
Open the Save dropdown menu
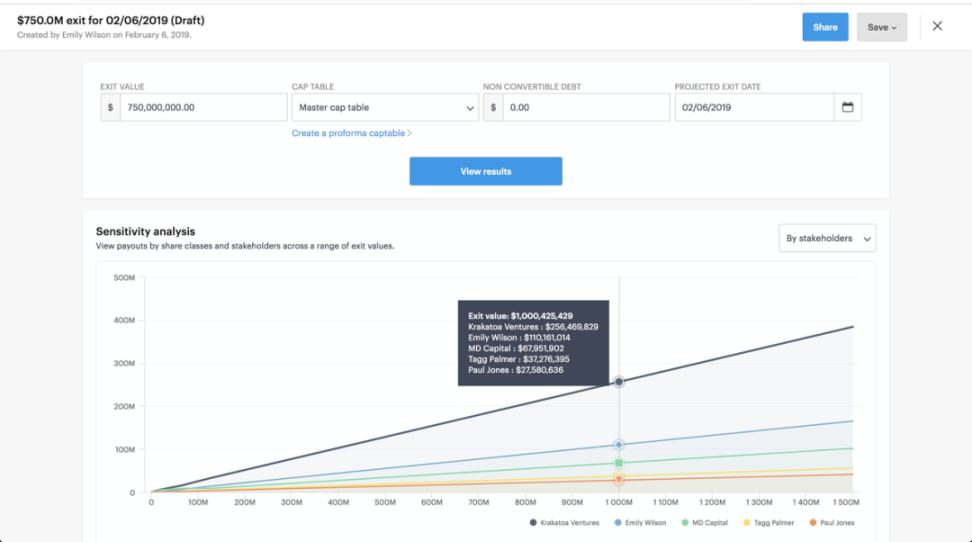coord(881,27)
